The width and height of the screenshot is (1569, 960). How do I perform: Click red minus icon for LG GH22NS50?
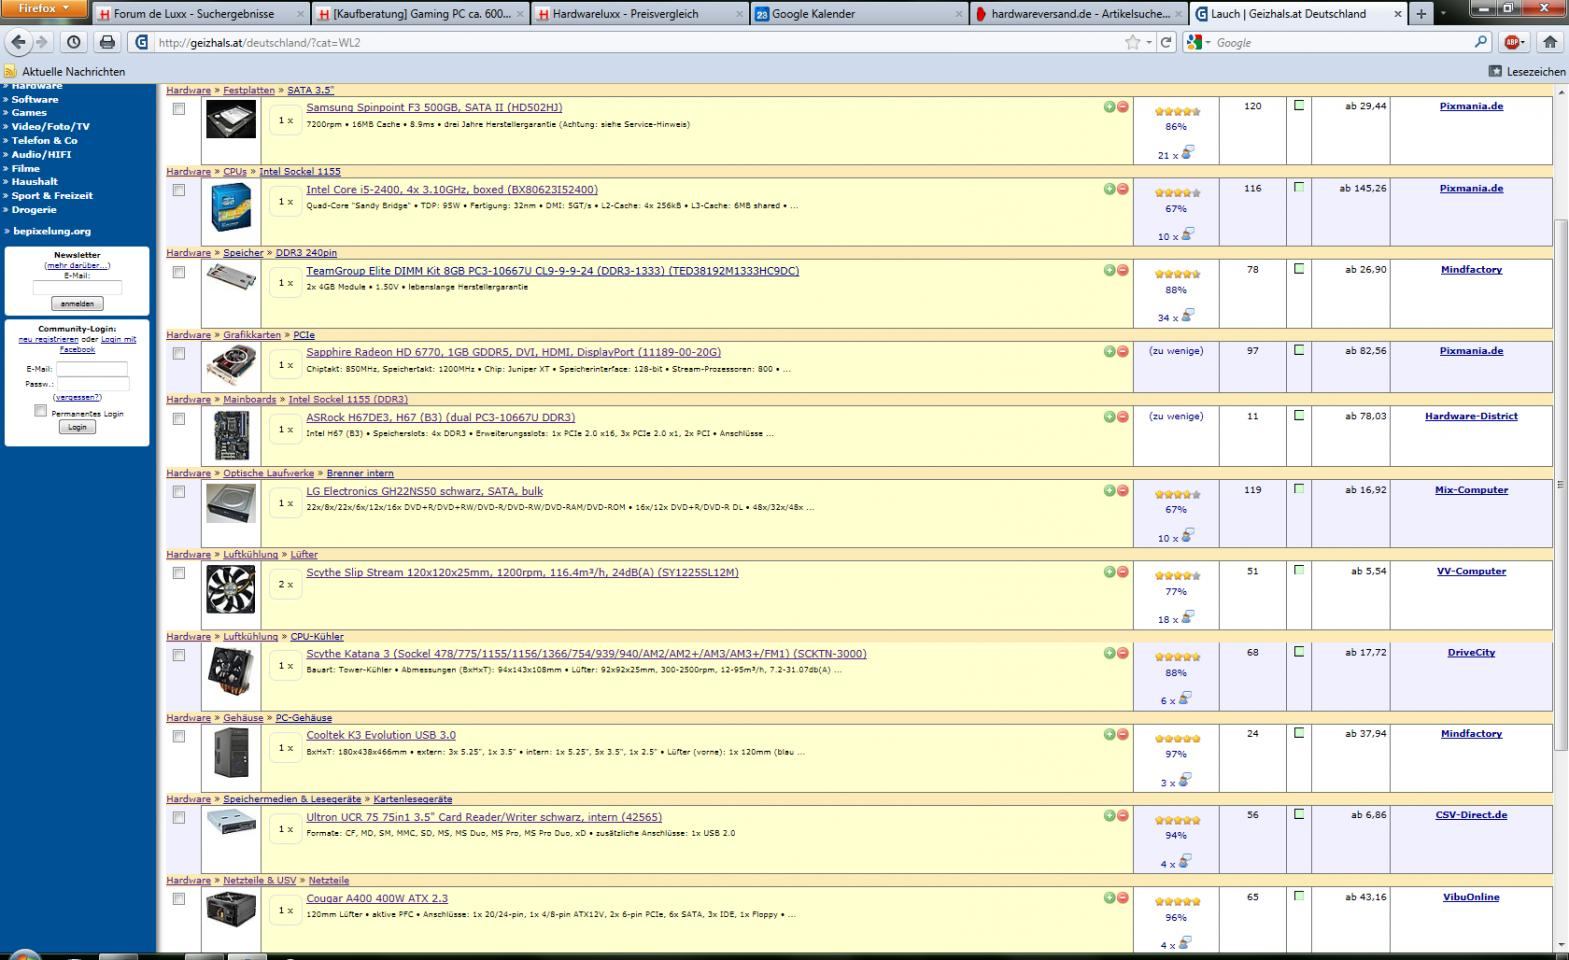pyautogui.click(x=1122, y=491)
